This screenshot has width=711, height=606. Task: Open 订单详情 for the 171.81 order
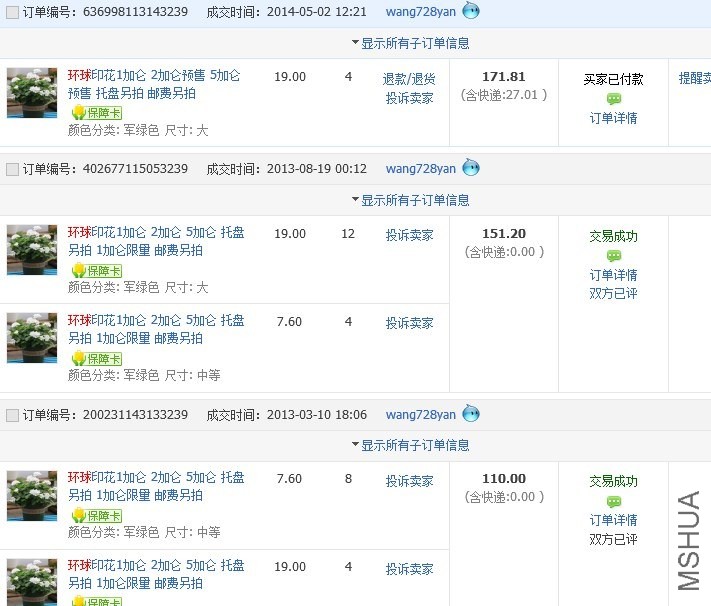[613, 118]
